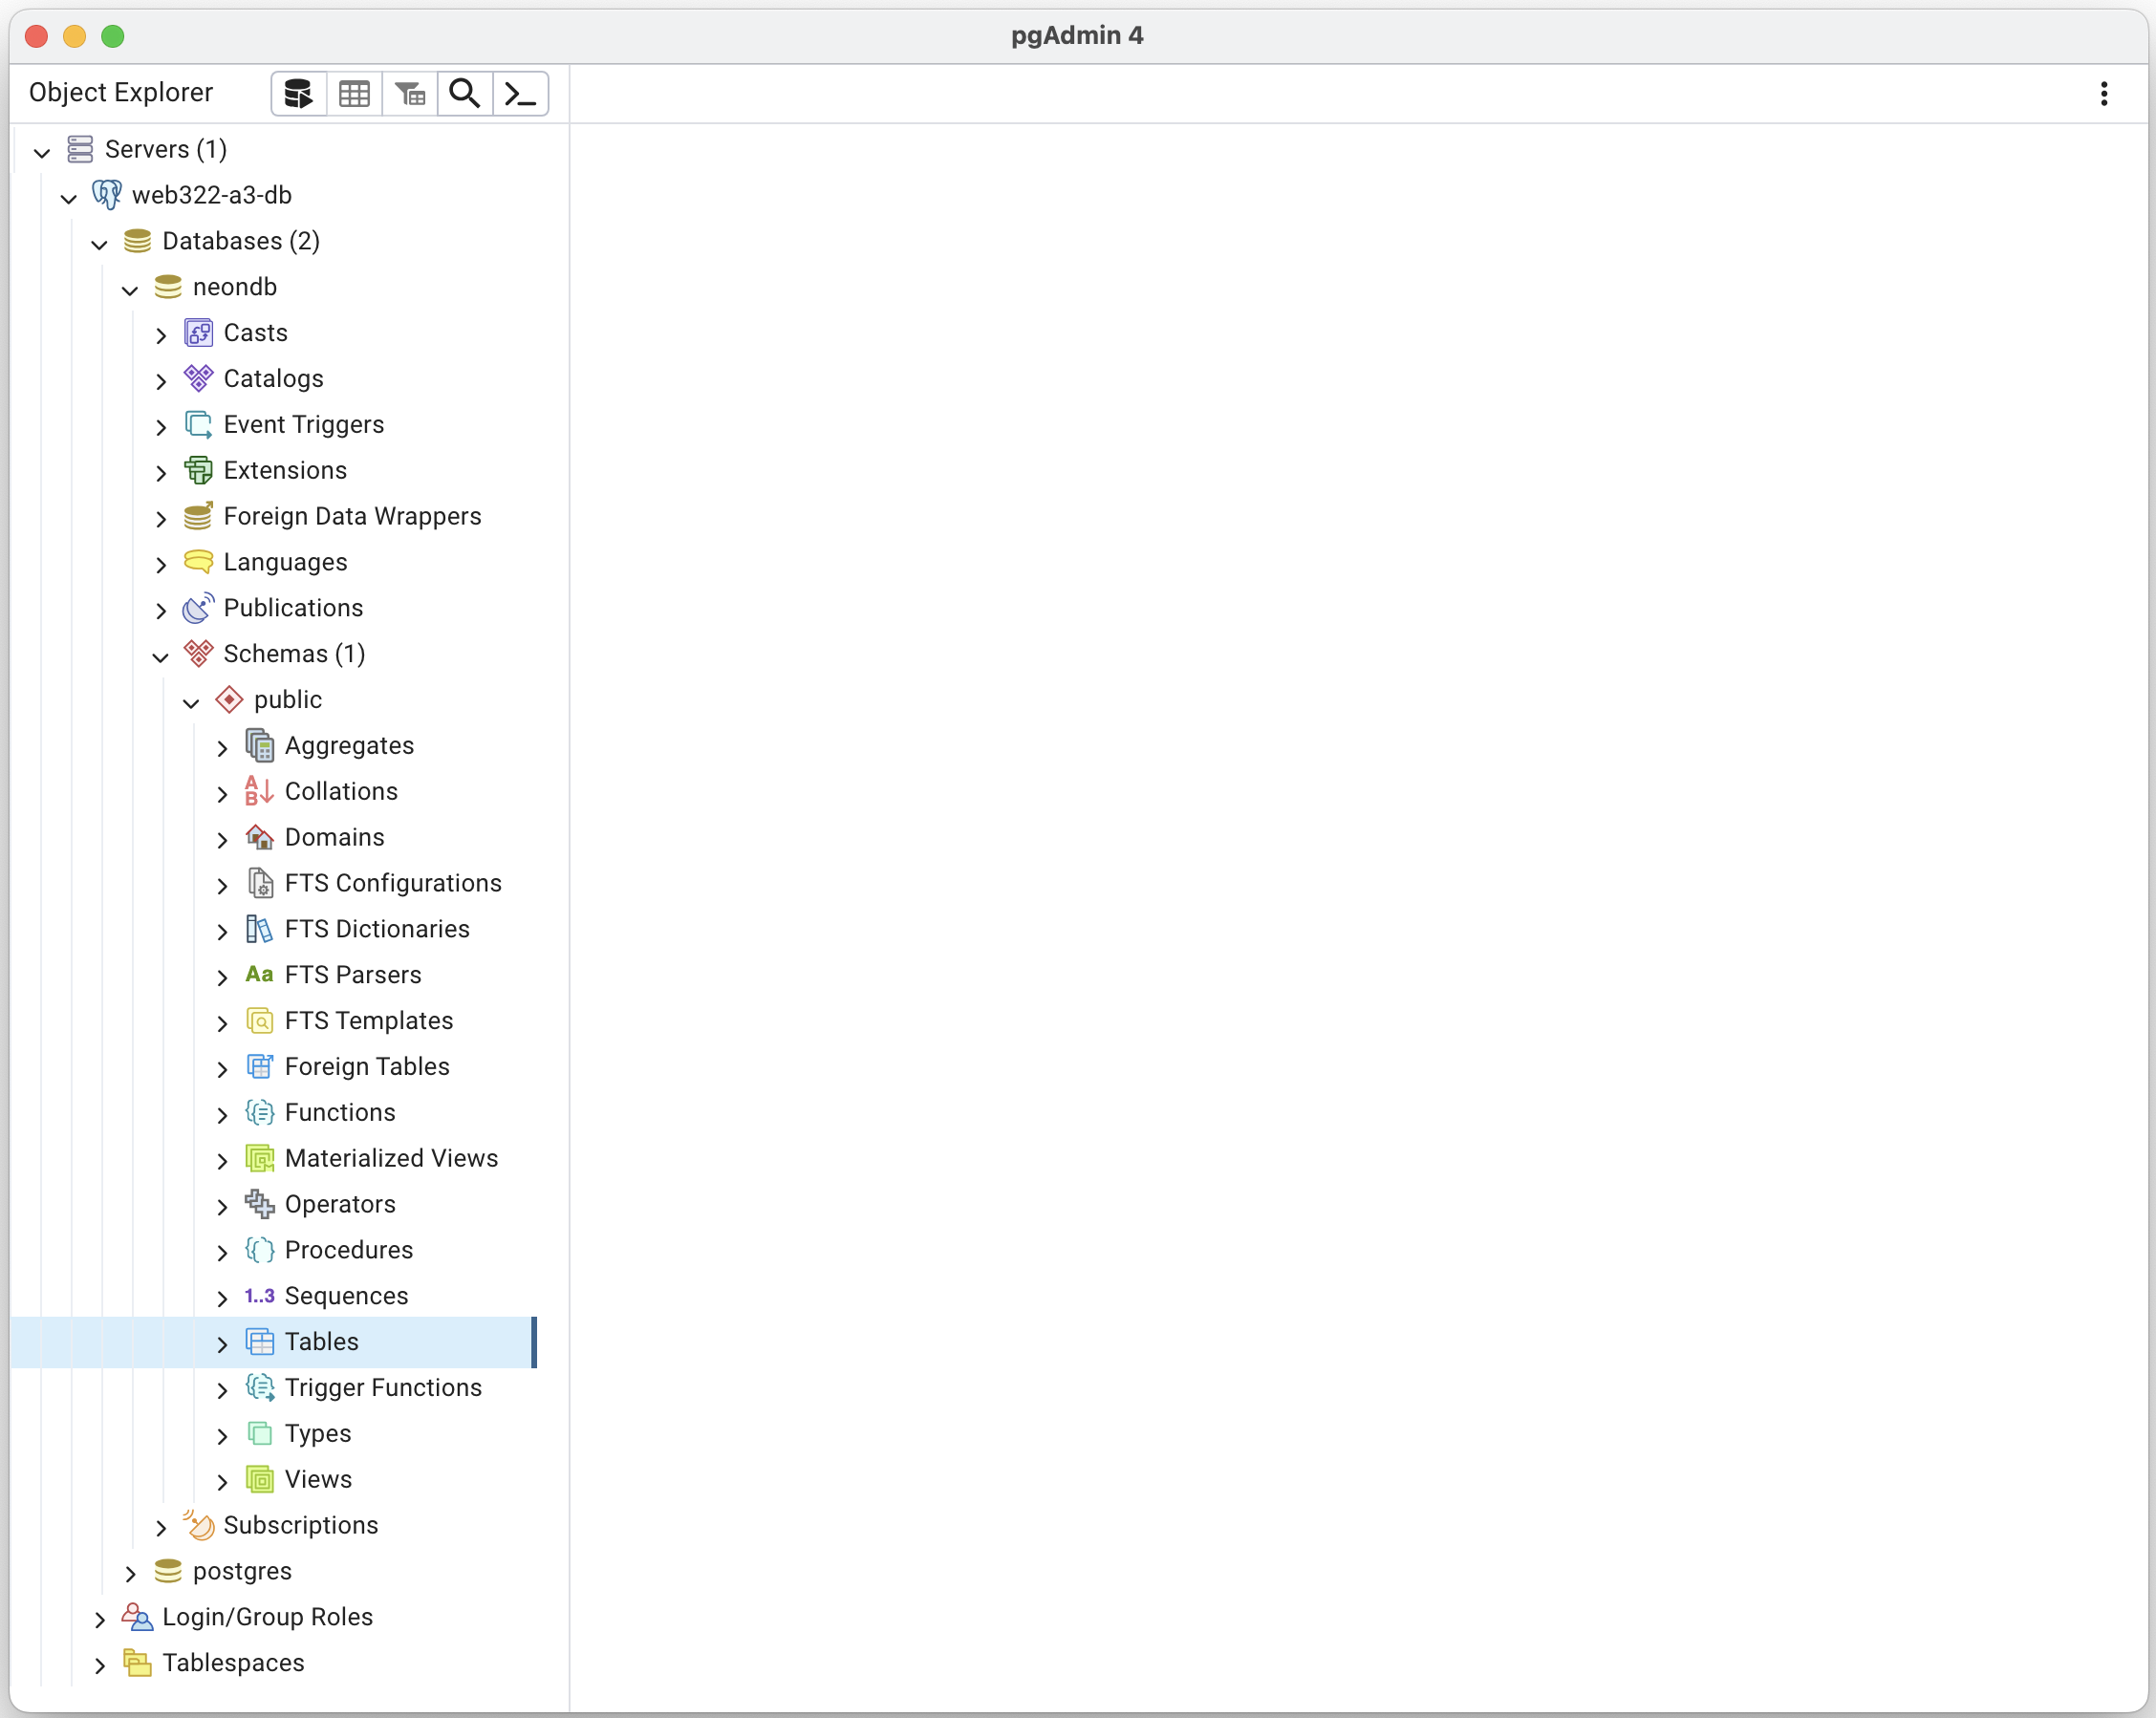Collapse the Schemas (1) node
Viewport: 2156px width, 1718px height.
pos(160,656)
